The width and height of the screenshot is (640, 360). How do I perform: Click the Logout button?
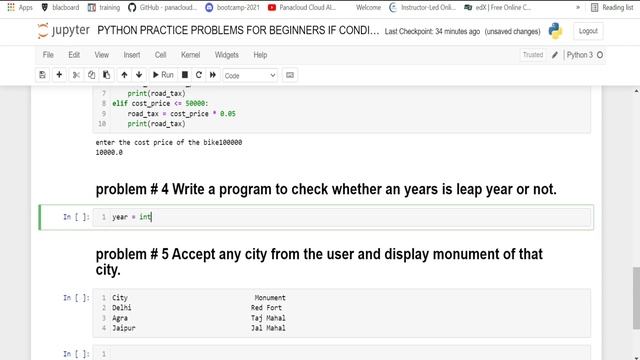point(588,31)
